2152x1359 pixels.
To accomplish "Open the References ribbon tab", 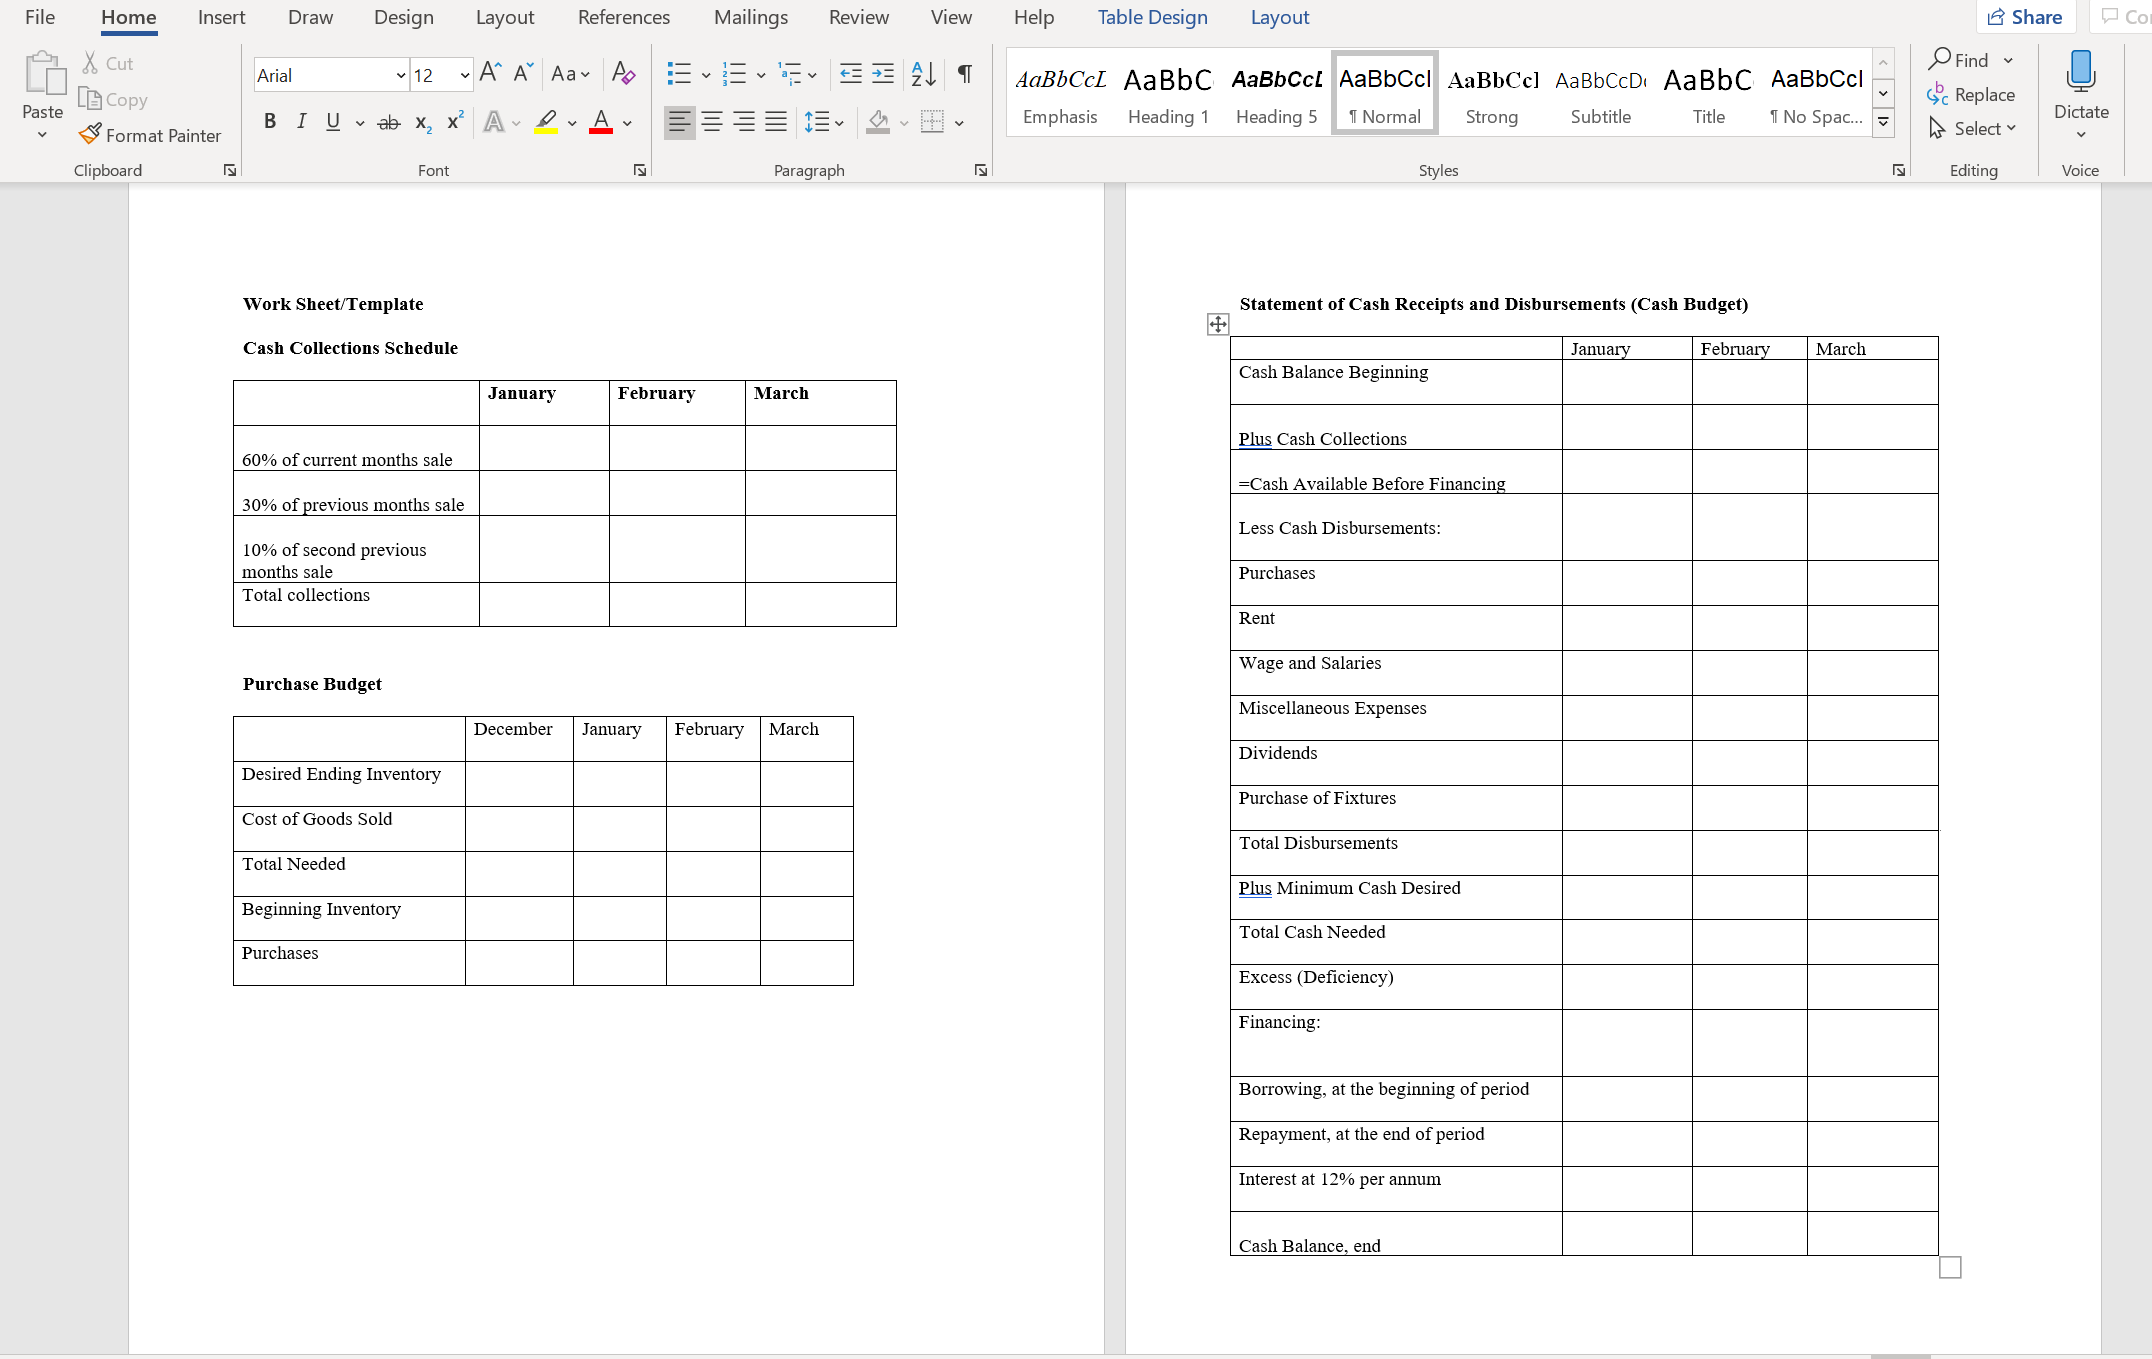I will point(624,17).
